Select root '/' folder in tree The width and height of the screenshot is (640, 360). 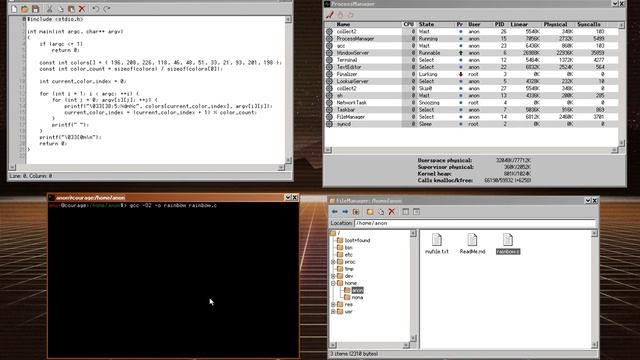tap(335, 233)
